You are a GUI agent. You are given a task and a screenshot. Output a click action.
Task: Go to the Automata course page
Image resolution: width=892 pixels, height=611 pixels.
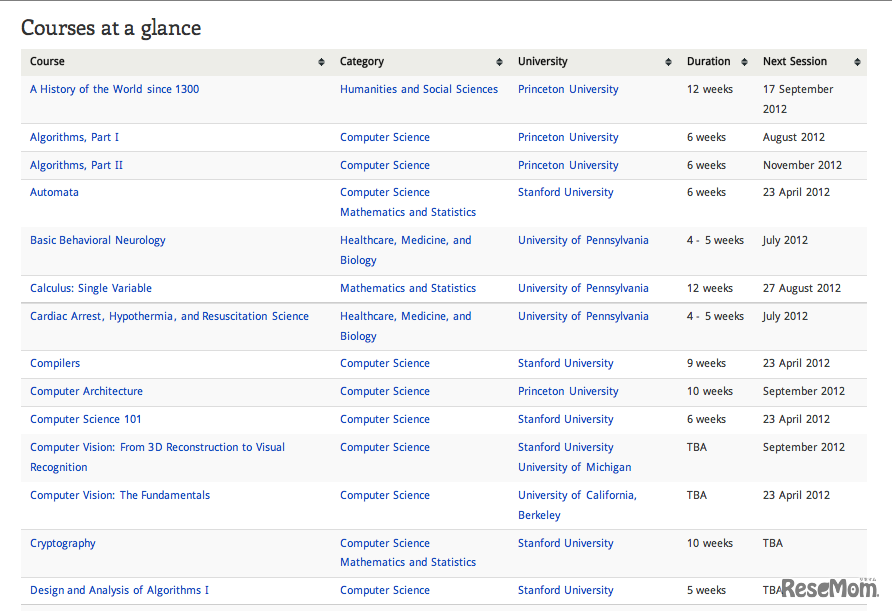54,192
